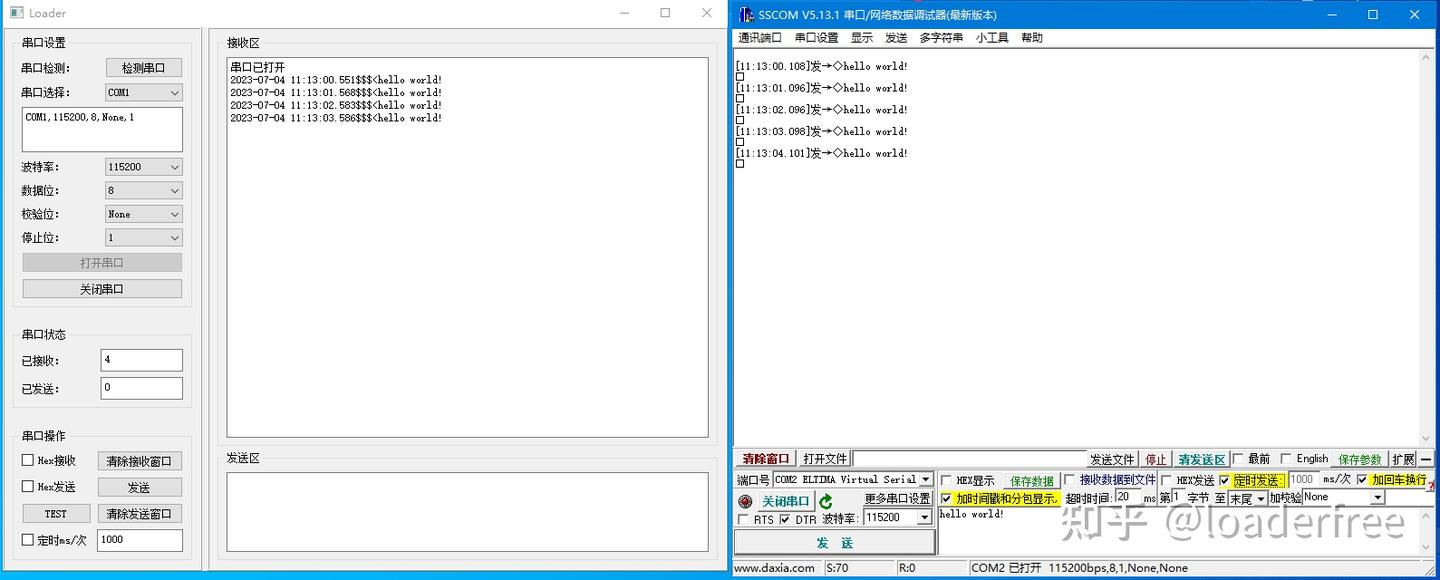Enable Hex接收 in the Loader window
The image size is (1440, 580).
pos(26,460)
